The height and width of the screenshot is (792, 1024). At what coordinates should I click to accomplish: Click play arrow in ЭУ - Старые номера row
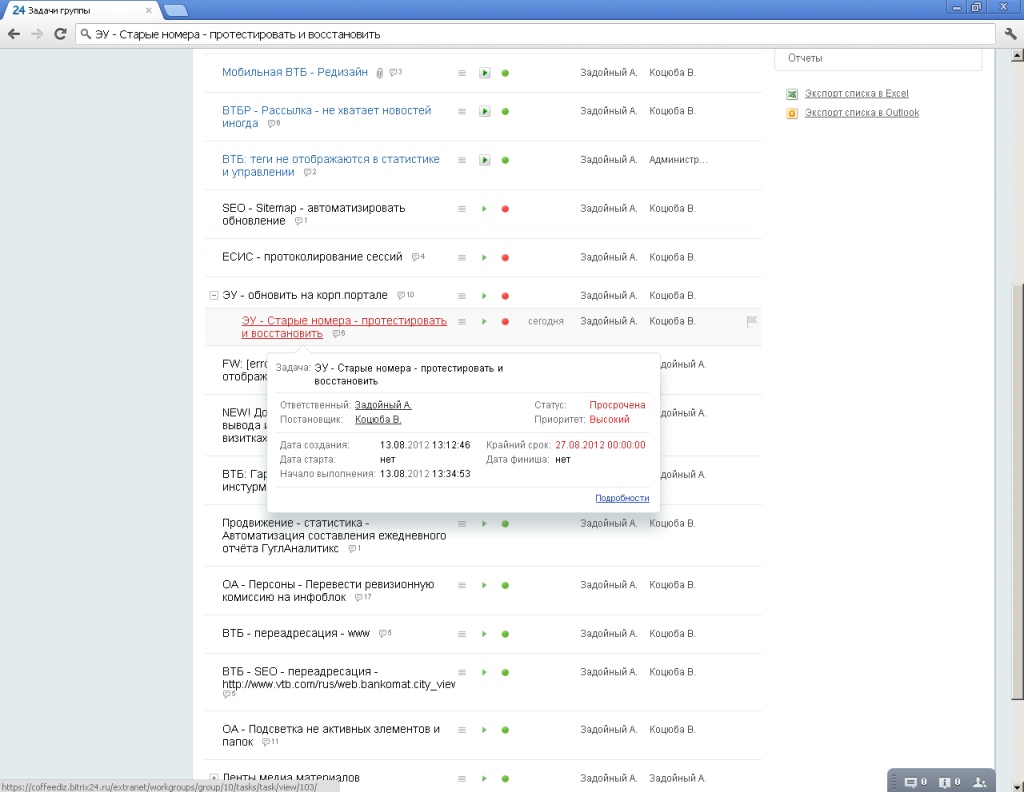click(484, 321)
